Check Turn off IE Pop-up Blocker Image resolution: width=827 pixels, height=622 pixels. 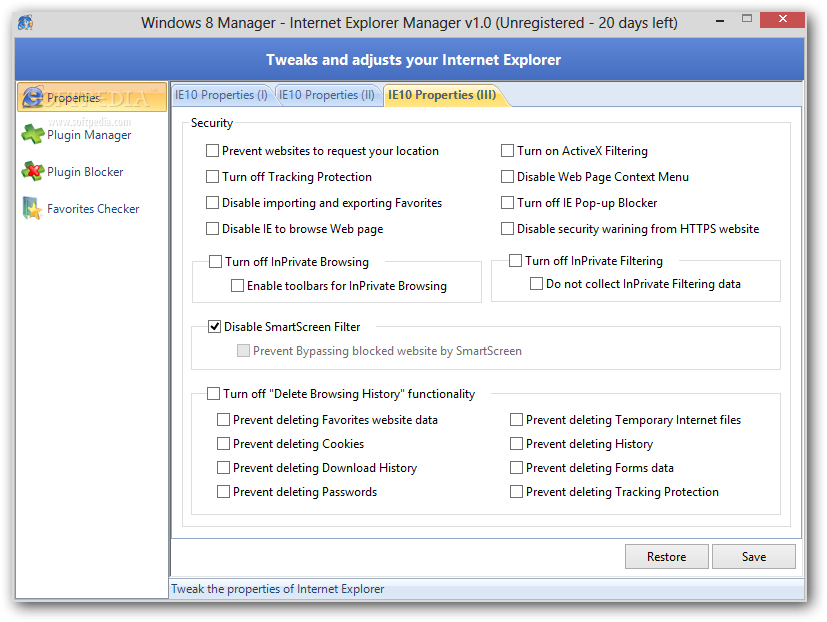(x=507, y=203)
